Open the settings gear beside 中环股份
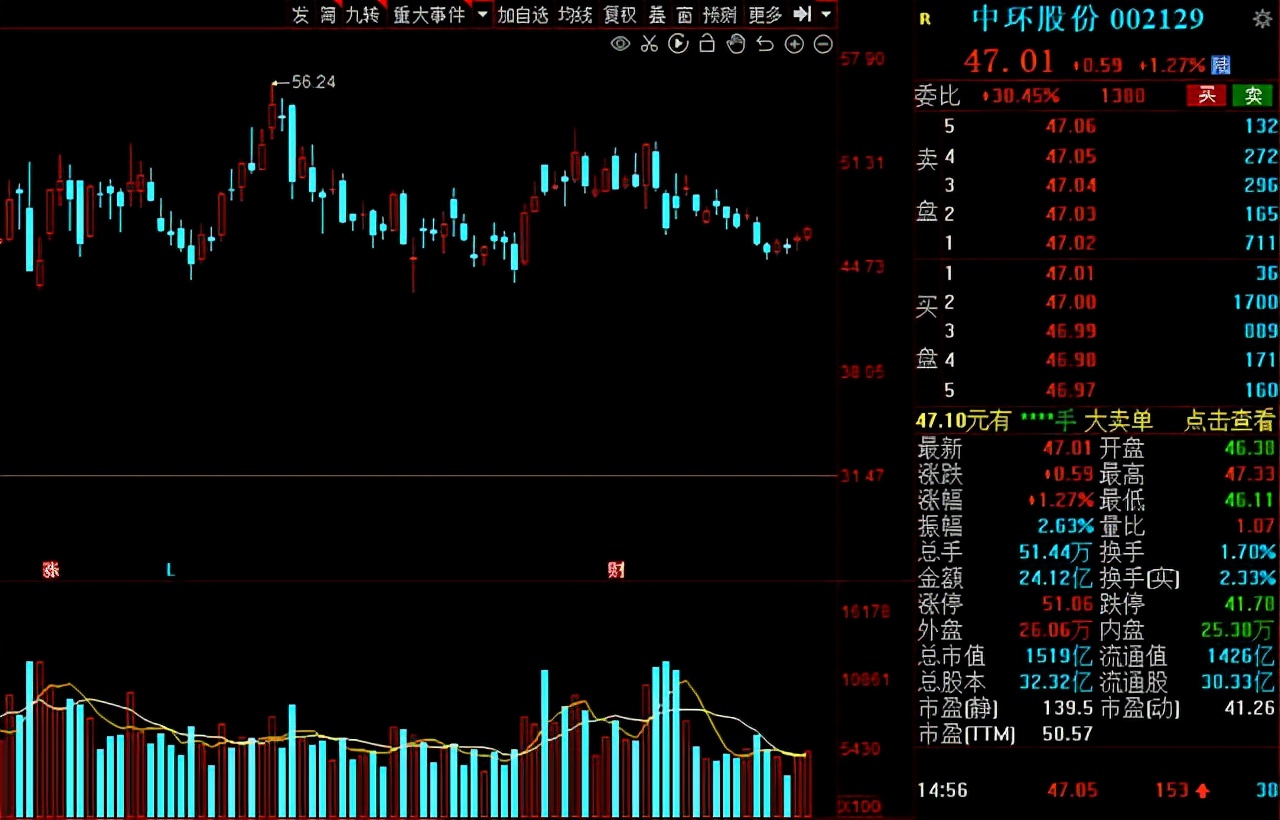This screenshot has width=1280, height=820. pyautogui.click(x=1261, y=18)
